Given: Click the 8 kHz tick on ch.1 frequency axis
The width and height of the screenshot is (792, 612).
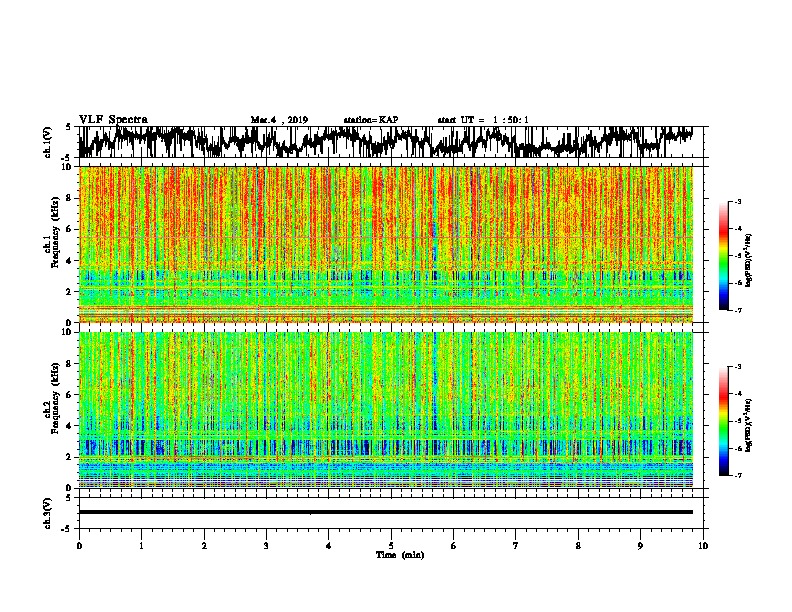Looking at the screenshot, I should pos(69,198).
